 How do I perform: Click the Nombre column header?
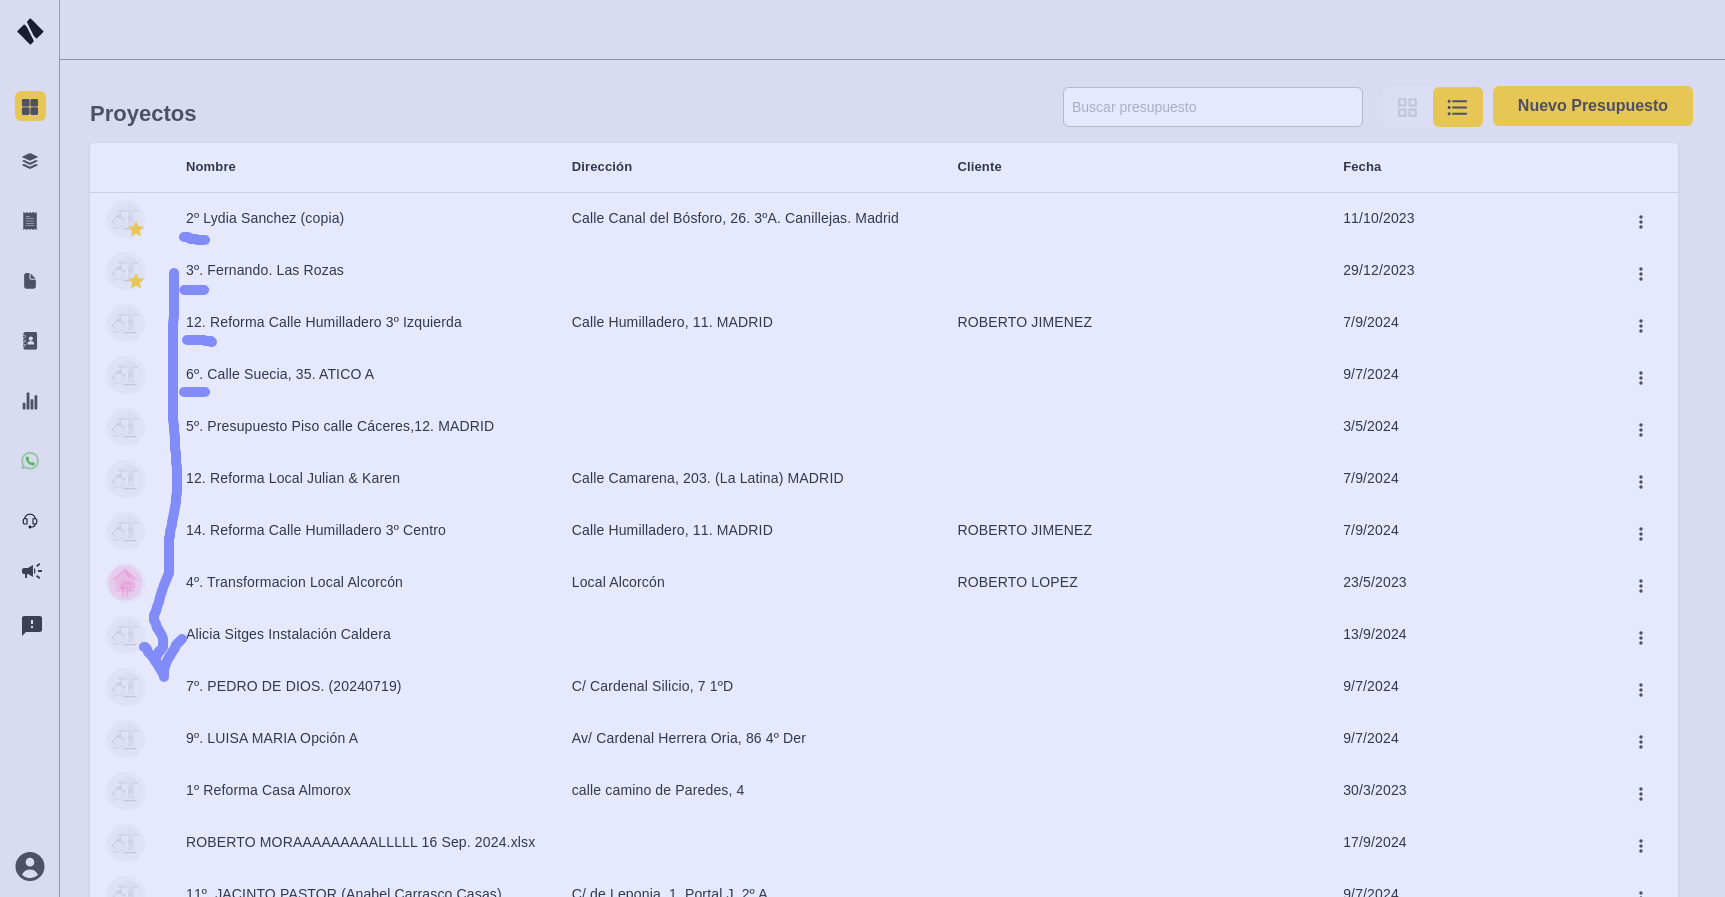point(211,167)
